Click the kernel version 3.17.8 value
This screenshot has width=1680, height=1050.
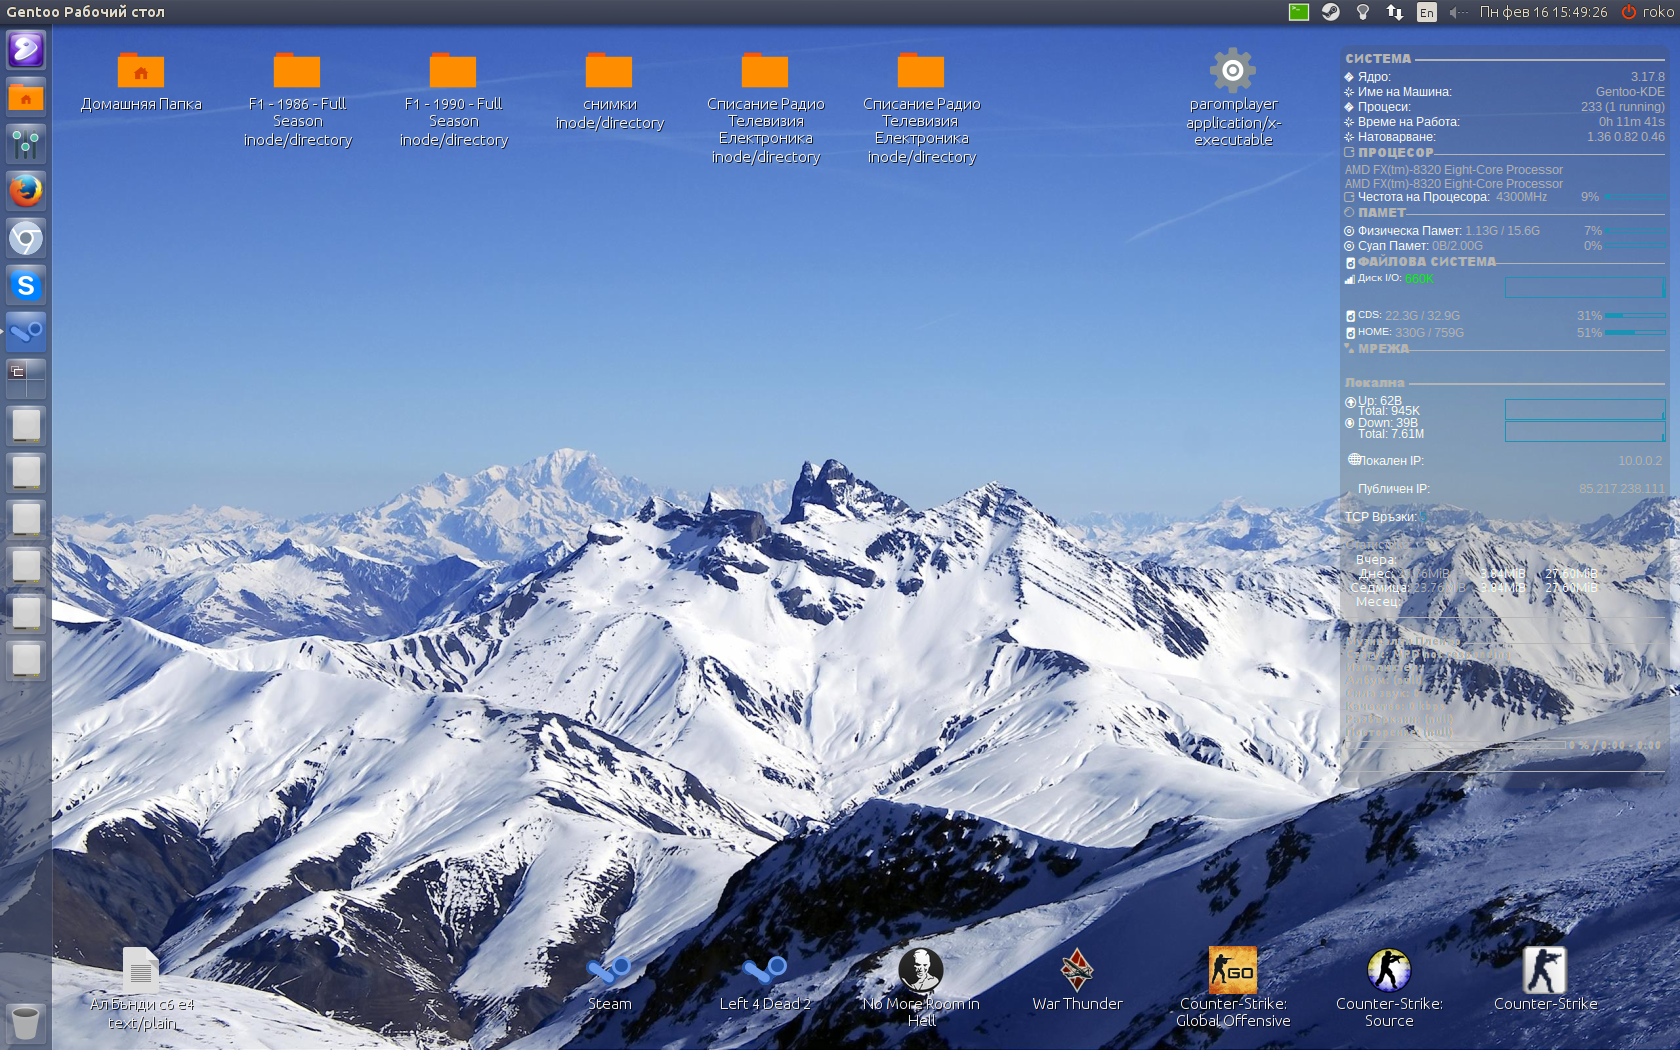(1648, 77)
